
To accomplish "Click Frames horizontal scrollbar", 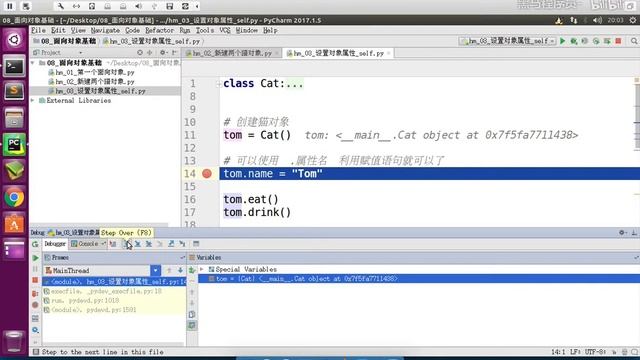I will point(114,344).
